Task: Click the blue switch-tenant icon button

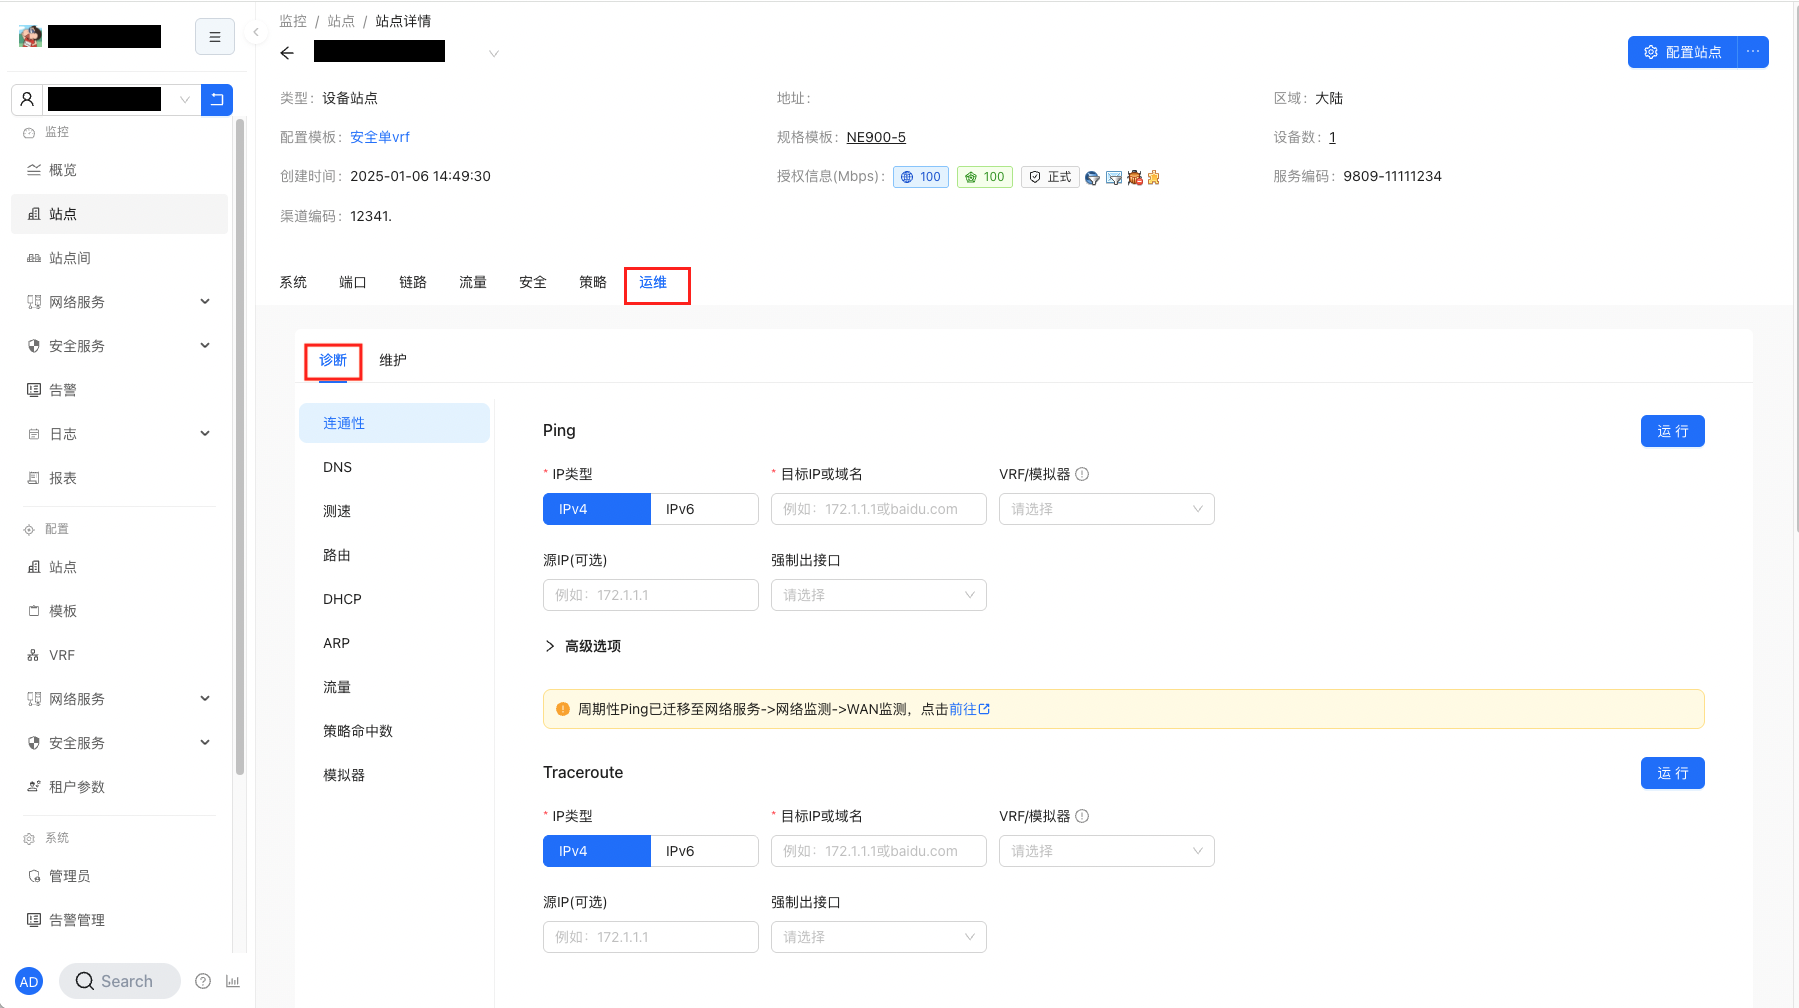Action: [x=217, y=100]
